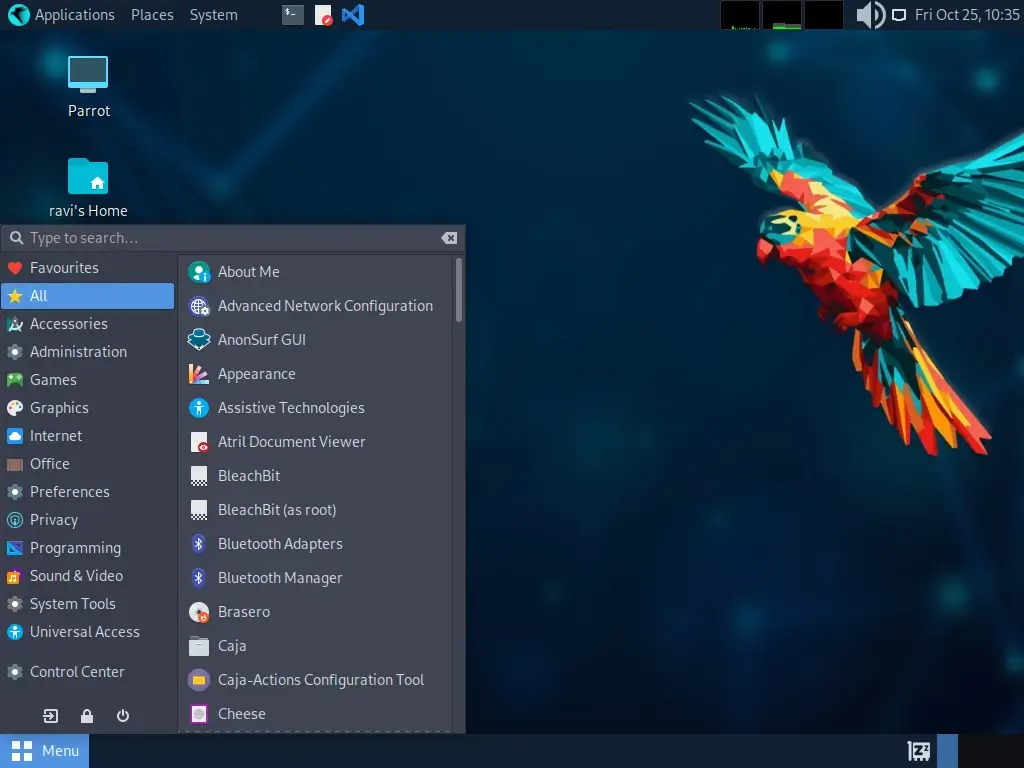Launch AnonSurf GUI from the list
The height and width of the screenshot is (768, 1024).
point(261,340)
